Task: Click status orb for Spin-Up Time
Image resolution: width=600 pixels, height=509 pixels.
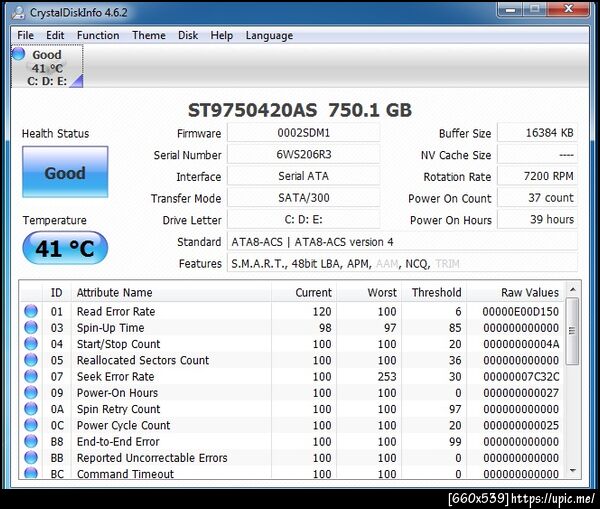Action: [31, 327]
